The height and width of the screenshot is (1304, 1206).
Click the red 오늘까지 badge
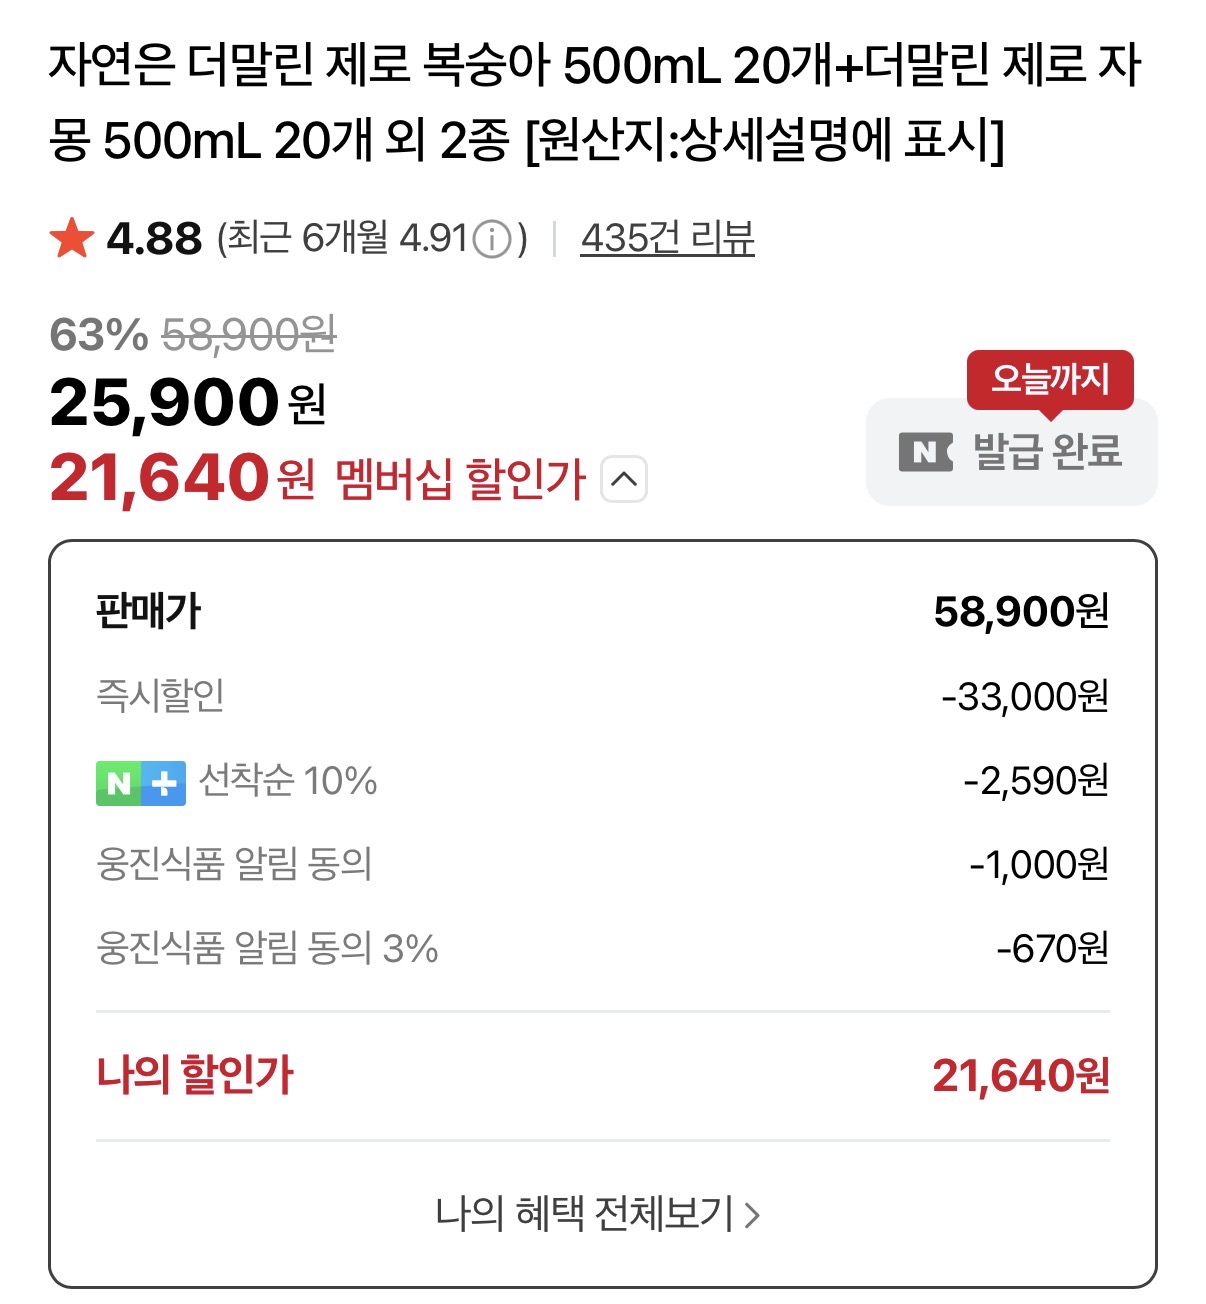click(x=1049, y=379)
